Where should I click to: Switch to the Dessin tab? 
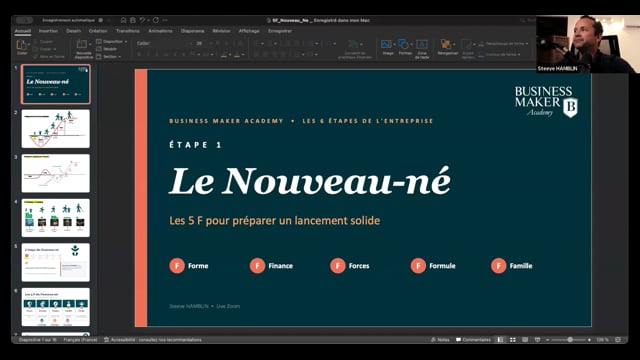[73, 31]
